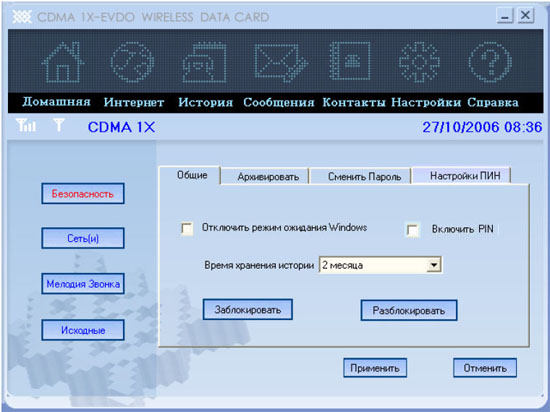Enable Отключить режим ожидания Windows checkbox
The image size is (550, 412).
(187, 229)
